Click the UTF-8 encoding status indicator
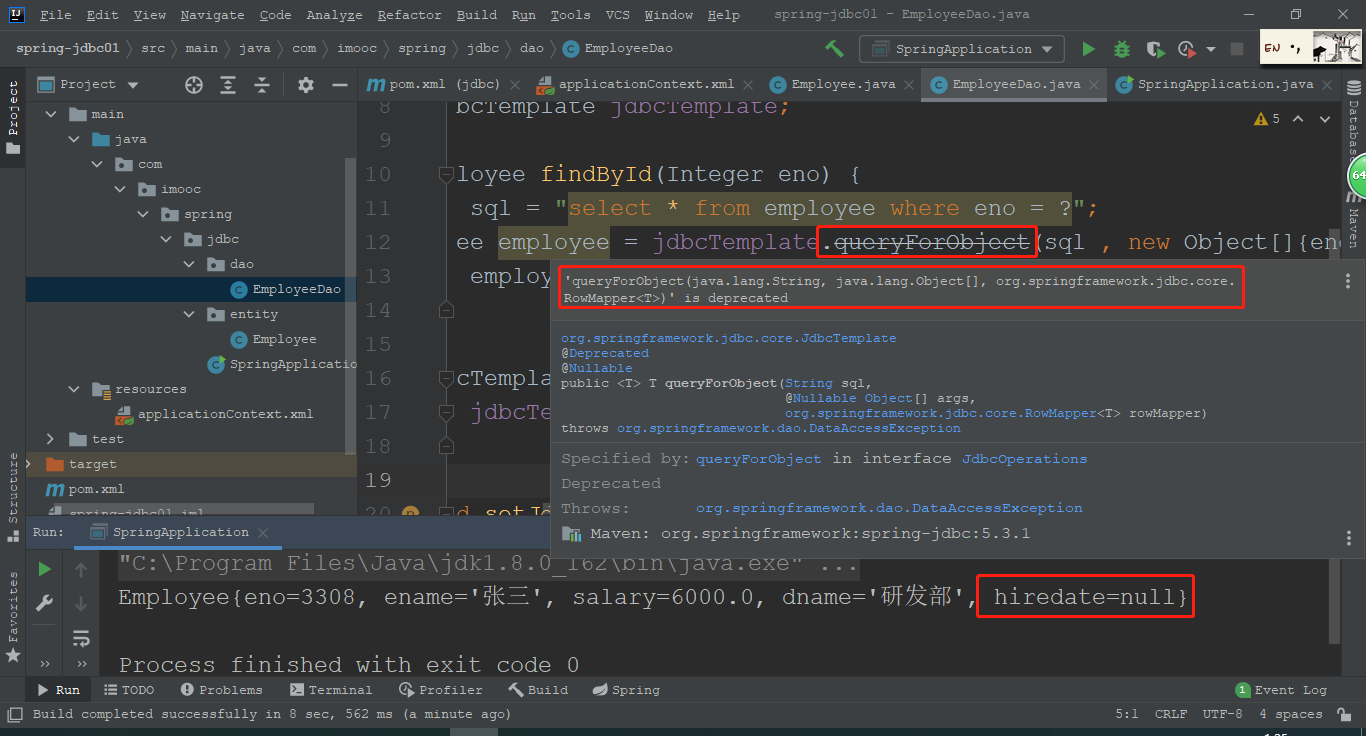Viewport: 1366px width, 736px height. 1223,714
